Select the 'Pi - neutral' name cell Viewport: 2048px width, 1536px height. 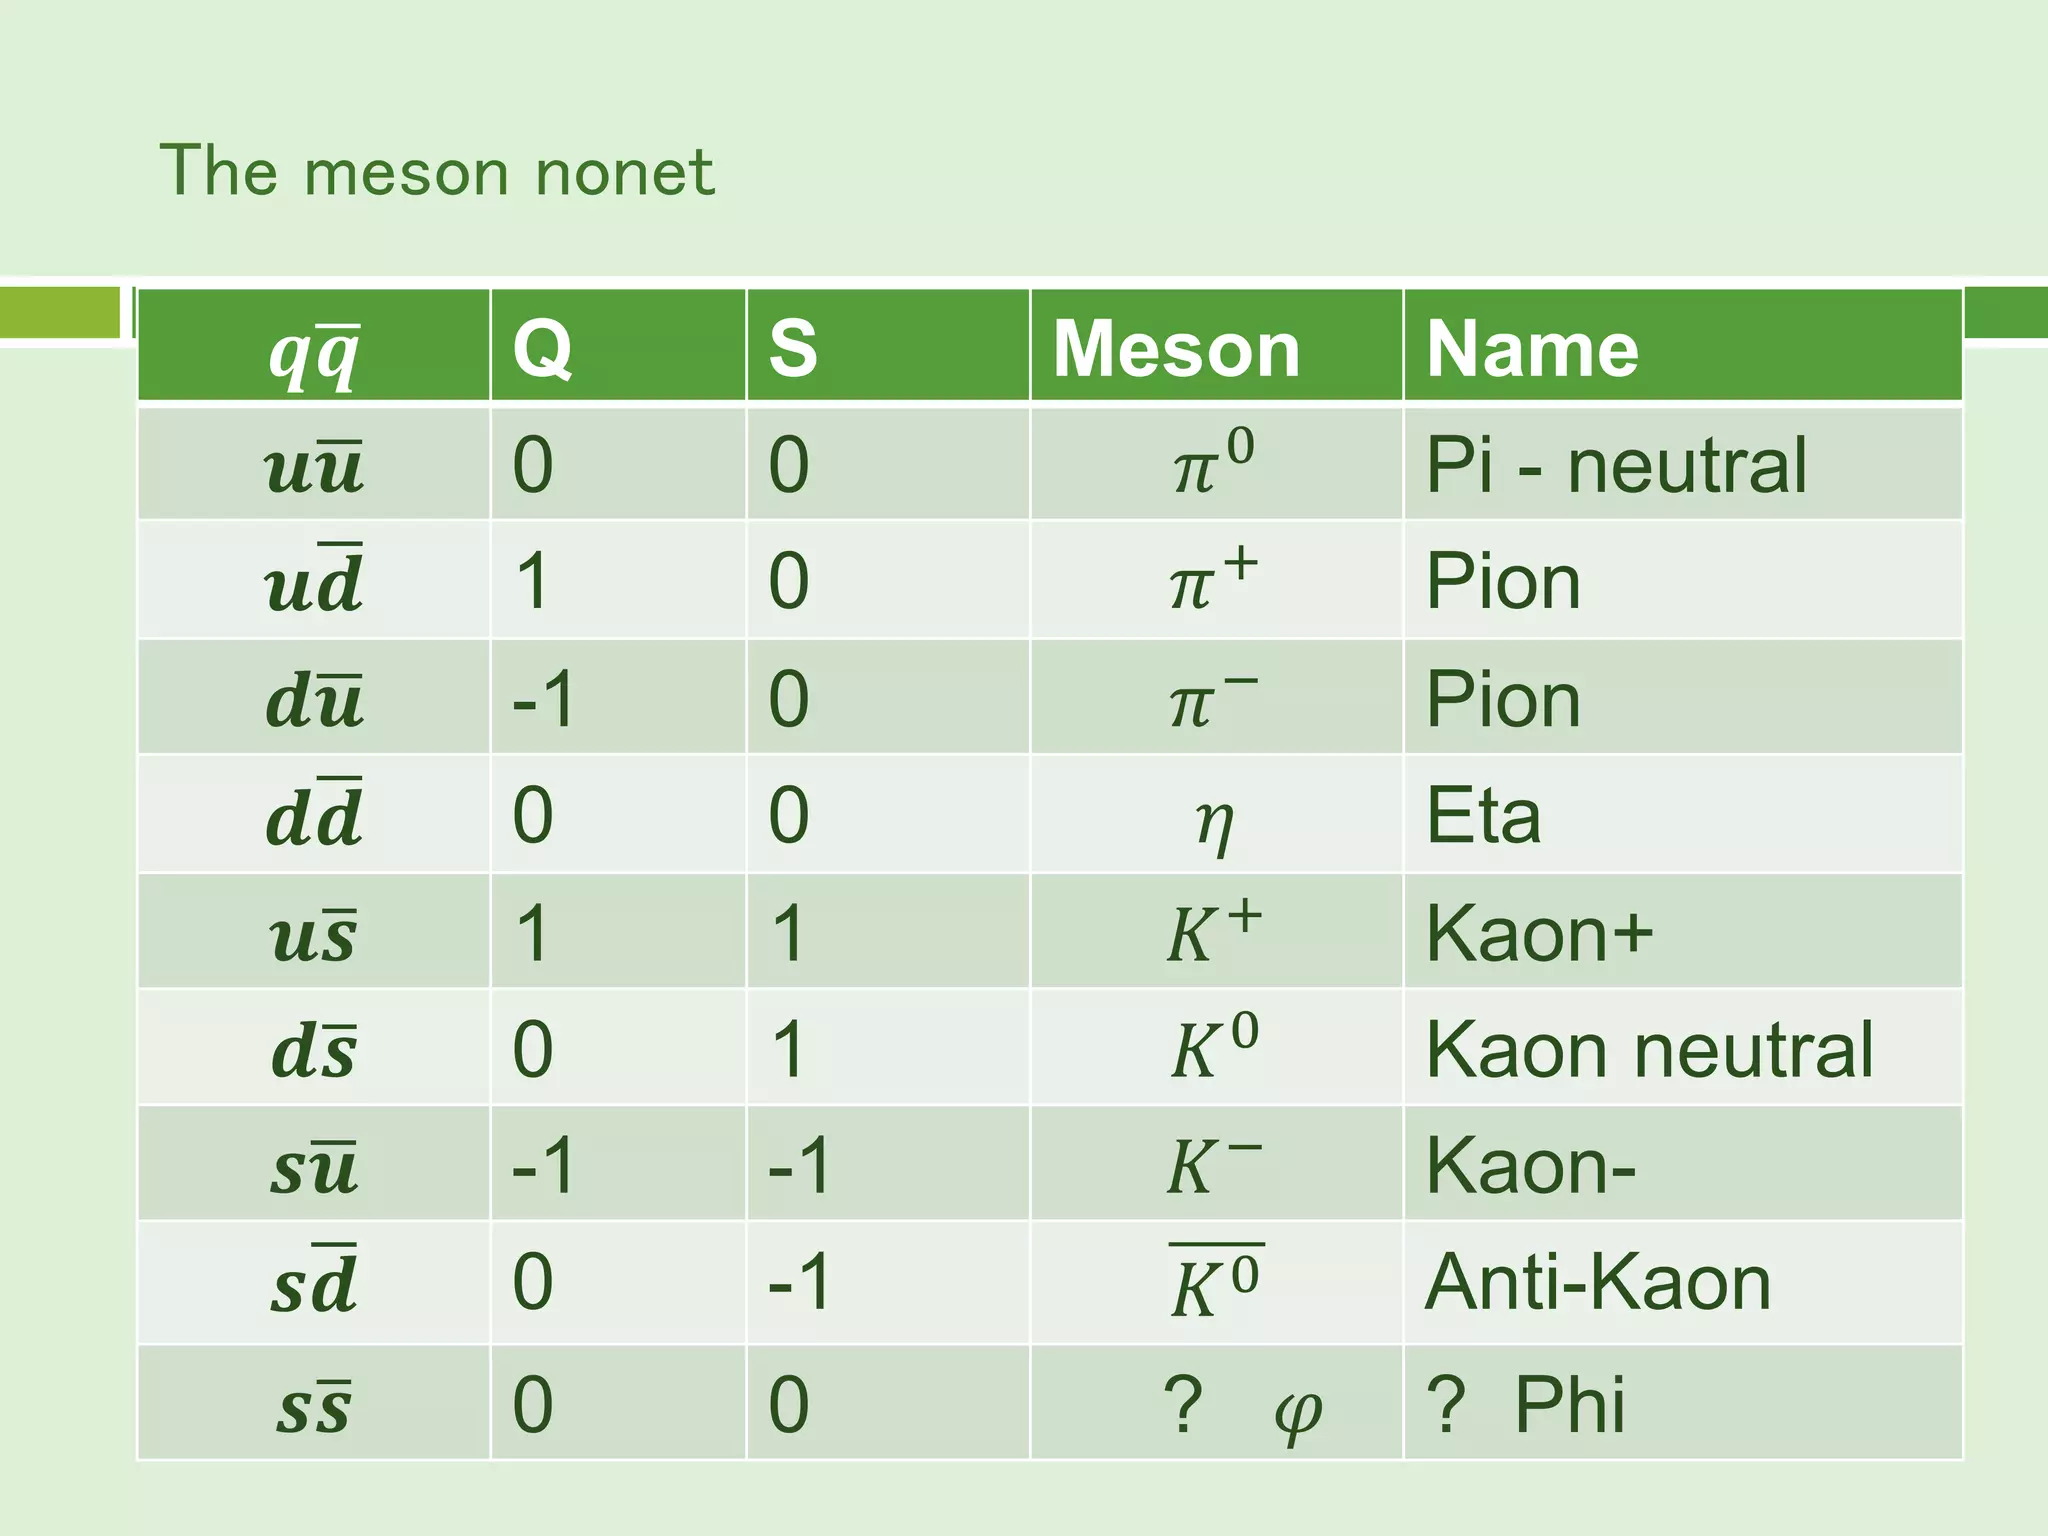point(1682,464)
